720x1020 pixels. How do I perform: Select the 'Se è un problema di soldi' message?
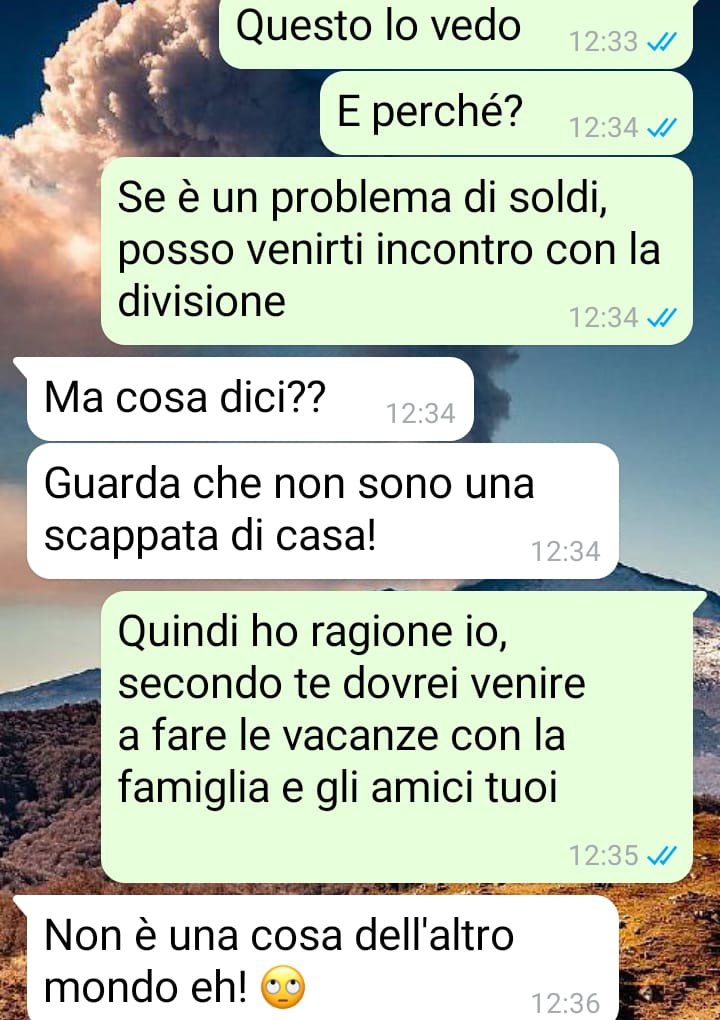397,251
